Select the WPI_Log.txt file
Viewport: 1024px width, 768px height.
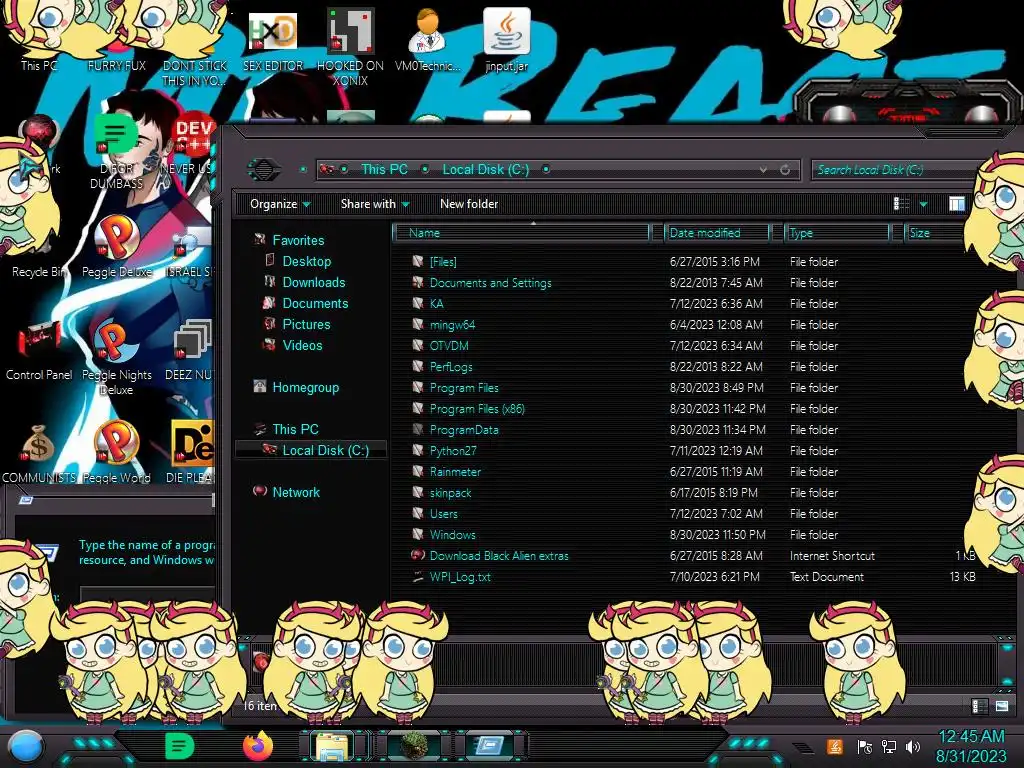pos(460,577)
